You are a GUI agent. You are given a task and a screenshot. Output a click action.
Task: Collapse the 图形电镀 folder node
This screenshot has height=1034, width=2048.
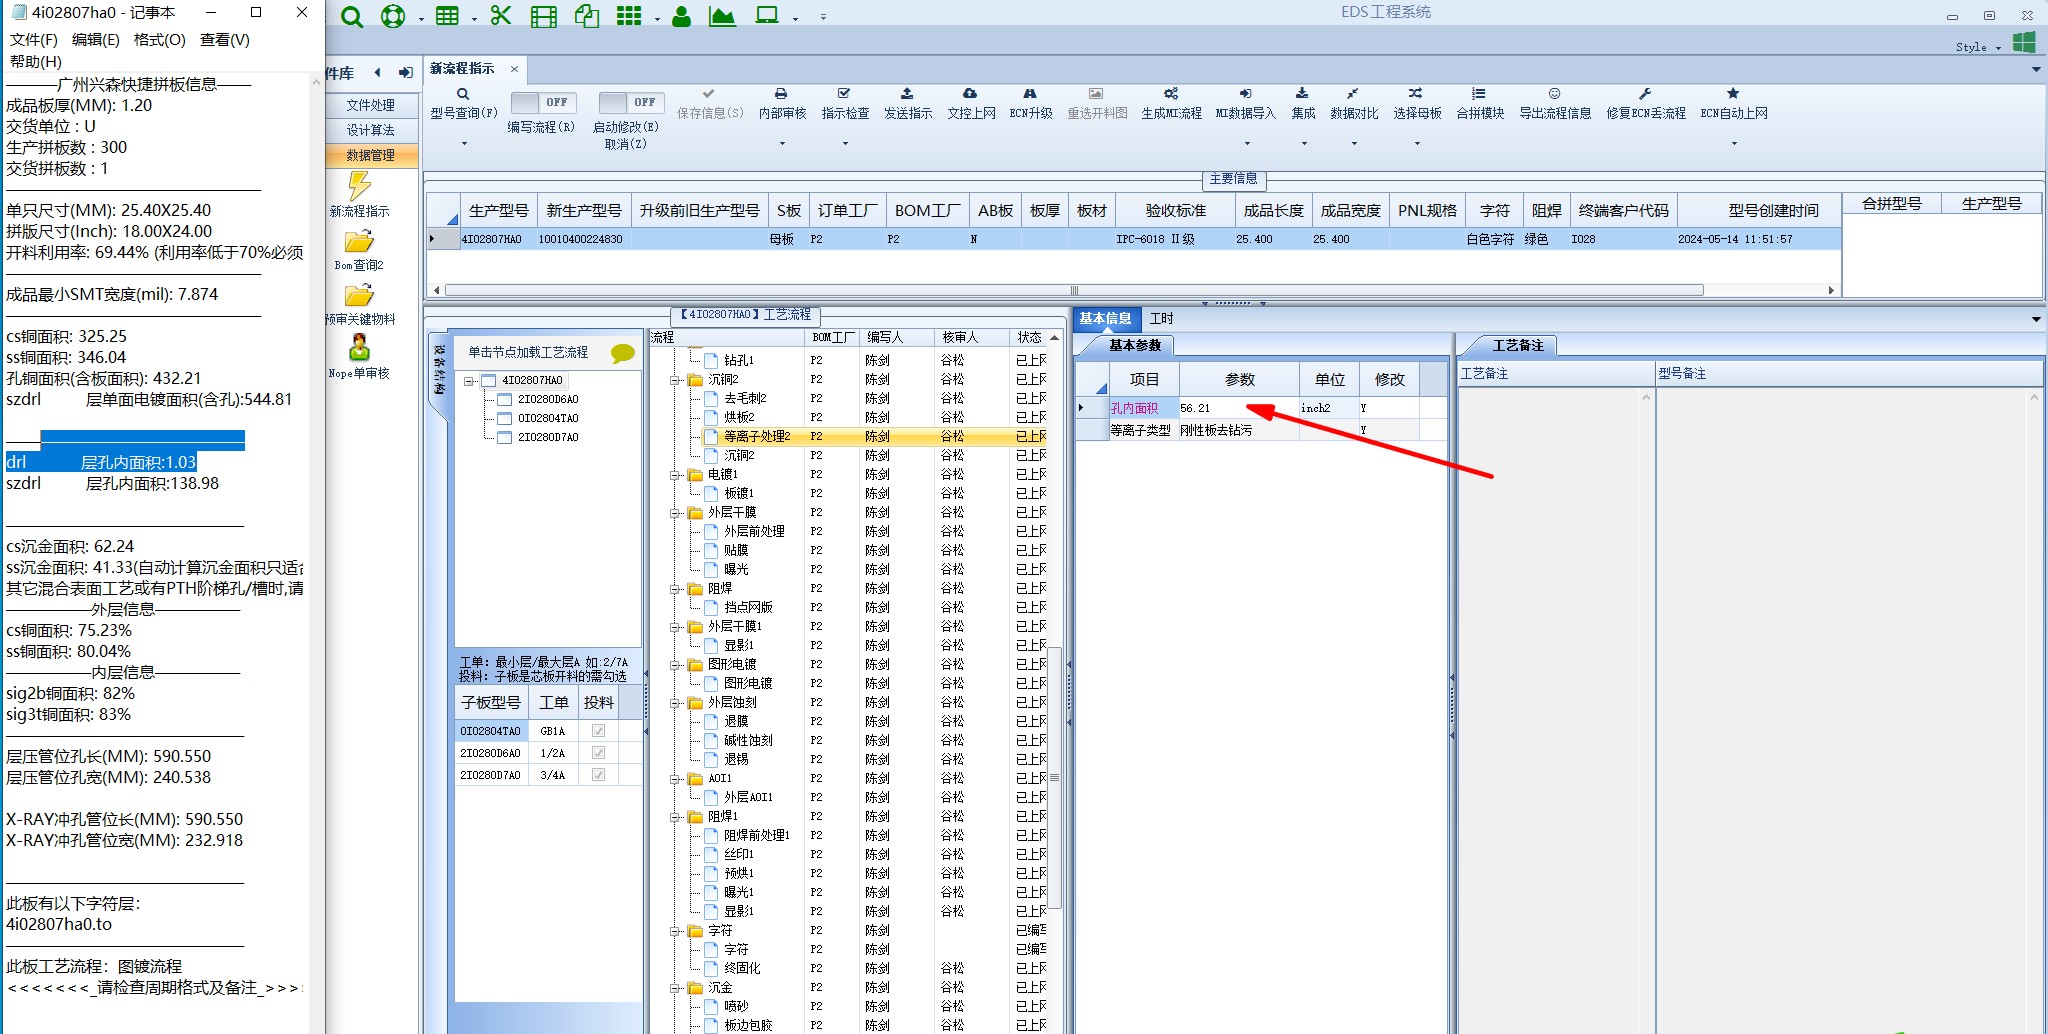pos(677,665)
